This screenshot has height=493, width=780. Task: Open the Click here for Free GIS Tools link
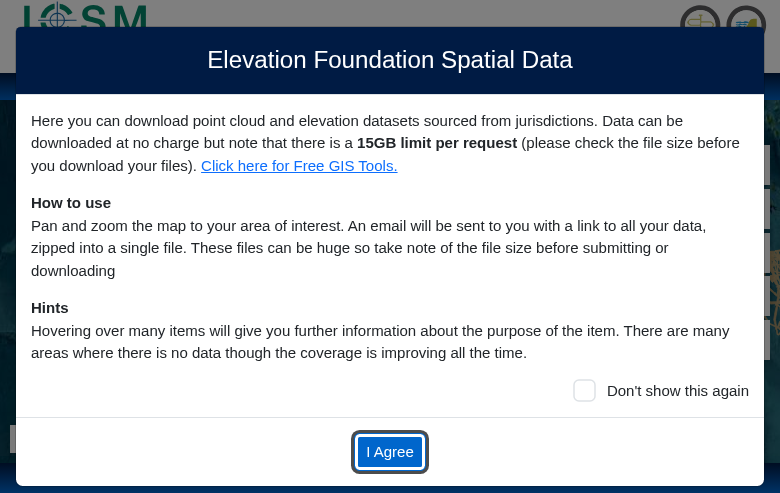click(x=299, y=166)
